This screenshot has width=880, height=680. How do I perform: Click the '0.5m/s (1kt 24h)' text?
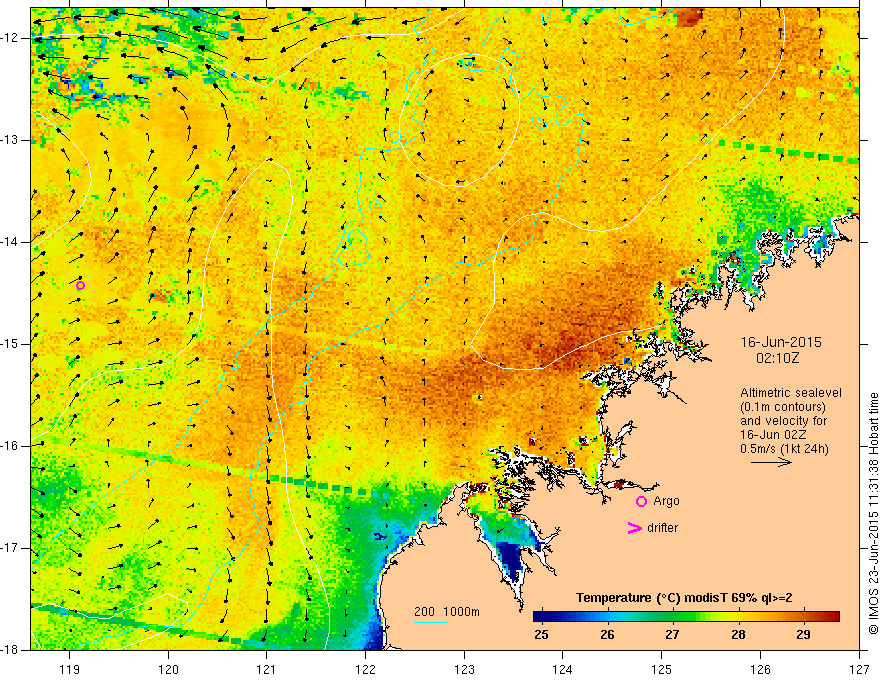(784, 448)
